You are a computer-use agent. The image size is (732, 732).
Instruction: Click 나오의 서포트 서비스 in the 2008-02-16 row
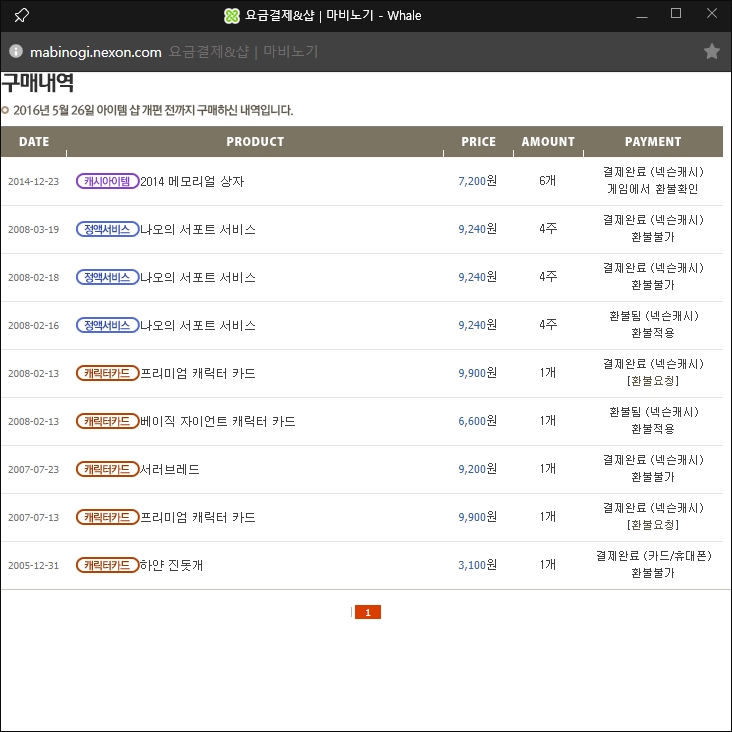pos(198,325)
